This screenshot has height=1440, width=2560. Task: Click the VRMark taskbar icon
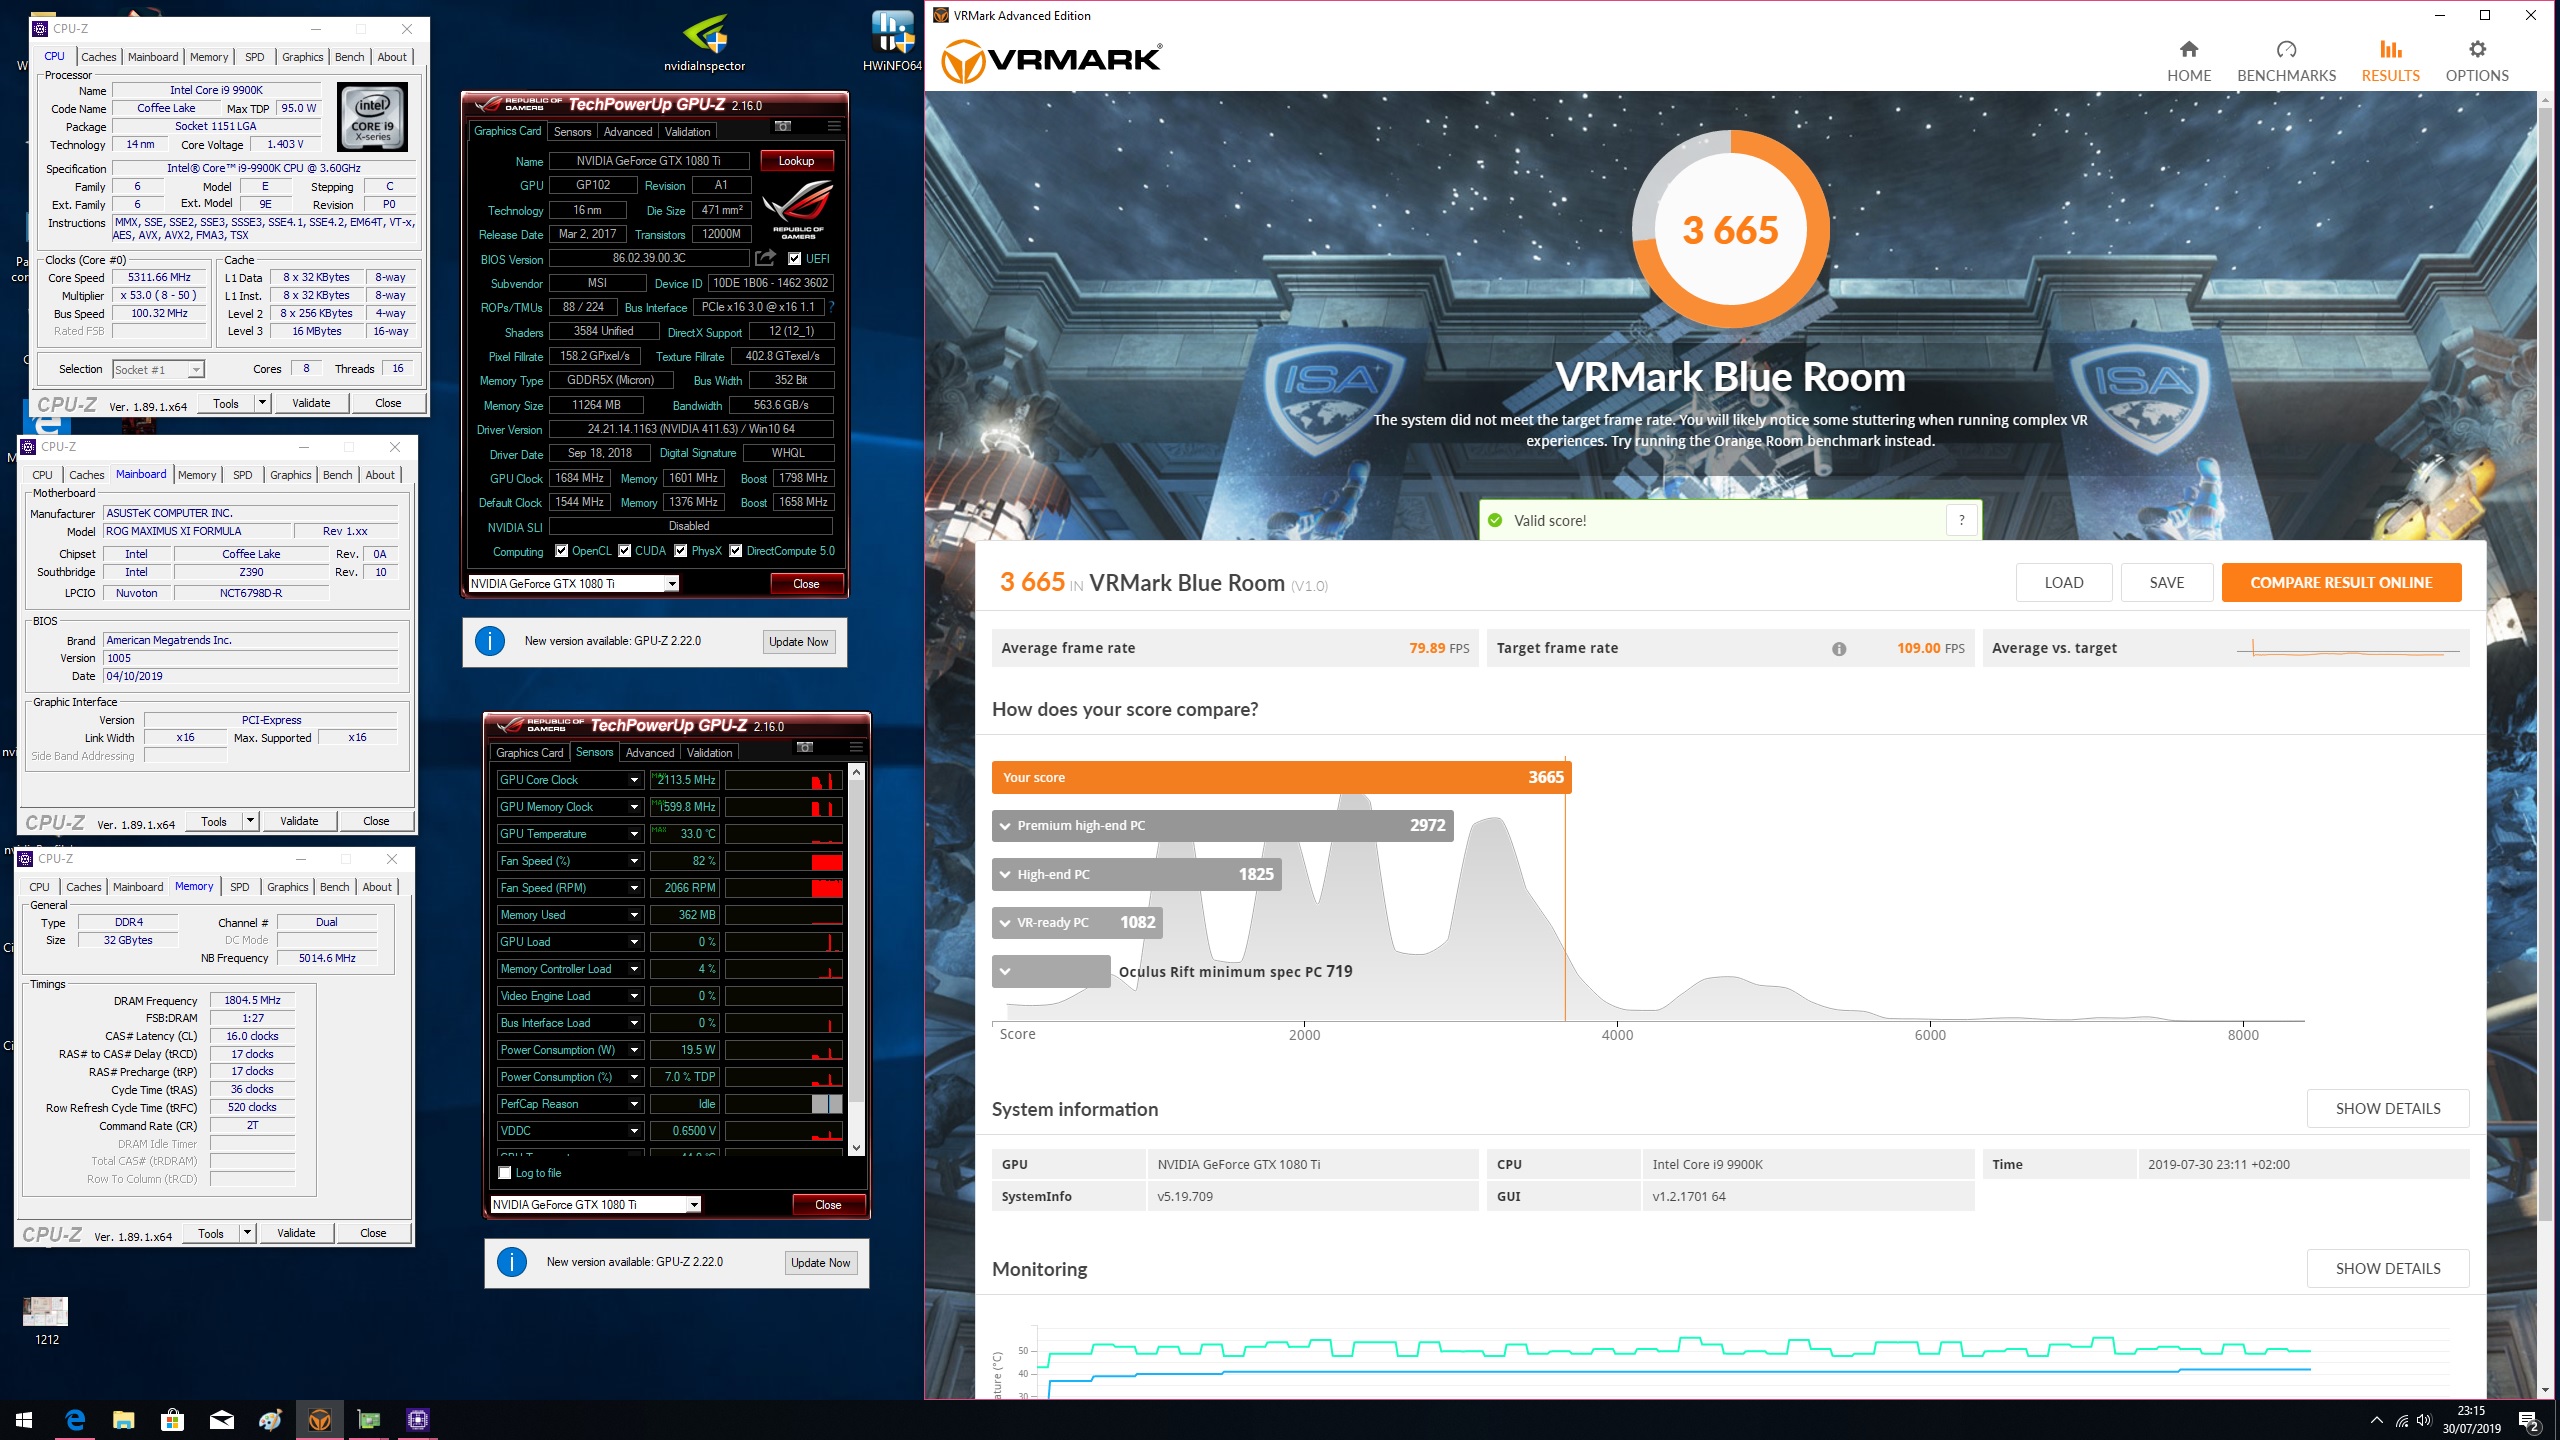pos(319,1419)
